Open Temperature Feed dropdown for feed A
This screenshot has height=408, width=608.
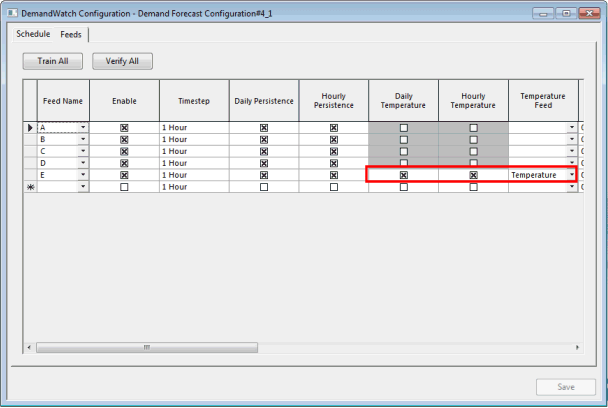click(x=572, y=128)
